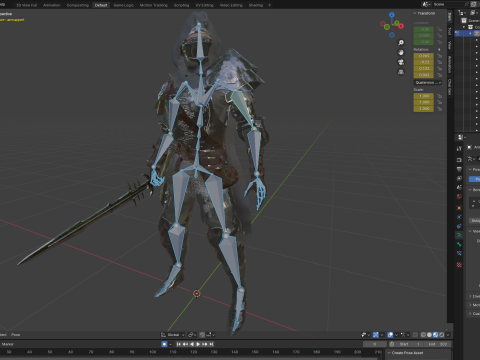Viewport: 480px width, 360px height.
Task: Click the current frame number field
Action: [375, 344]
